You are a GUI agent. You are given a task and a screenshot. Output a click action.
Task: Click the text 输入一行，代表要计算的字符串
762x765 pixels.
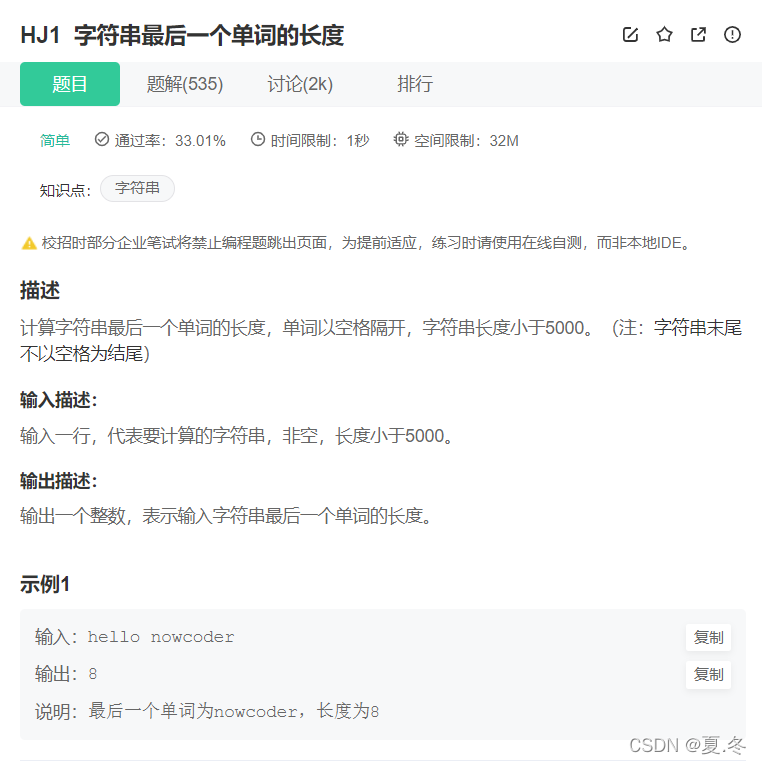237,436
